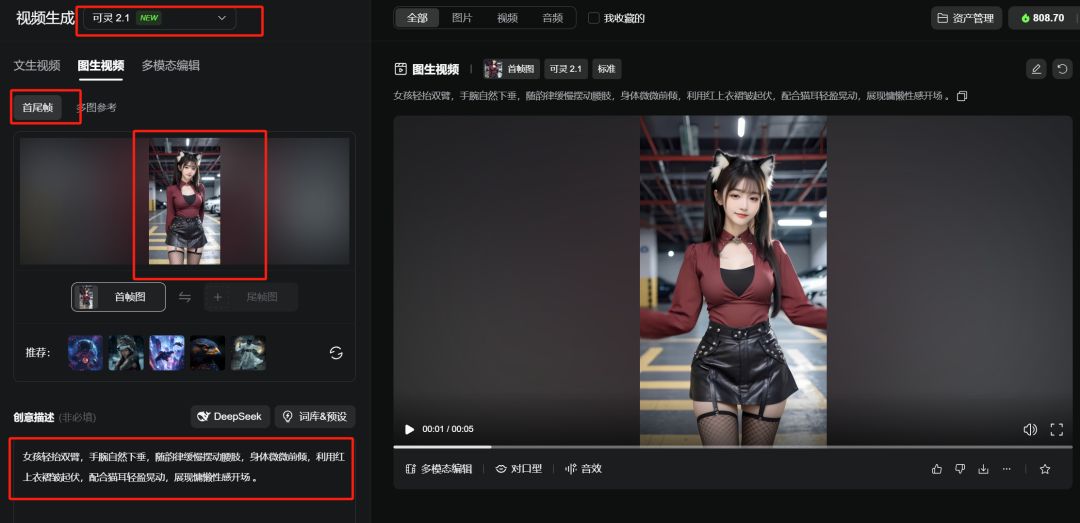Click the video progress bar
Viewport: 1080px width, 523px height.
[x=733, y=447]
